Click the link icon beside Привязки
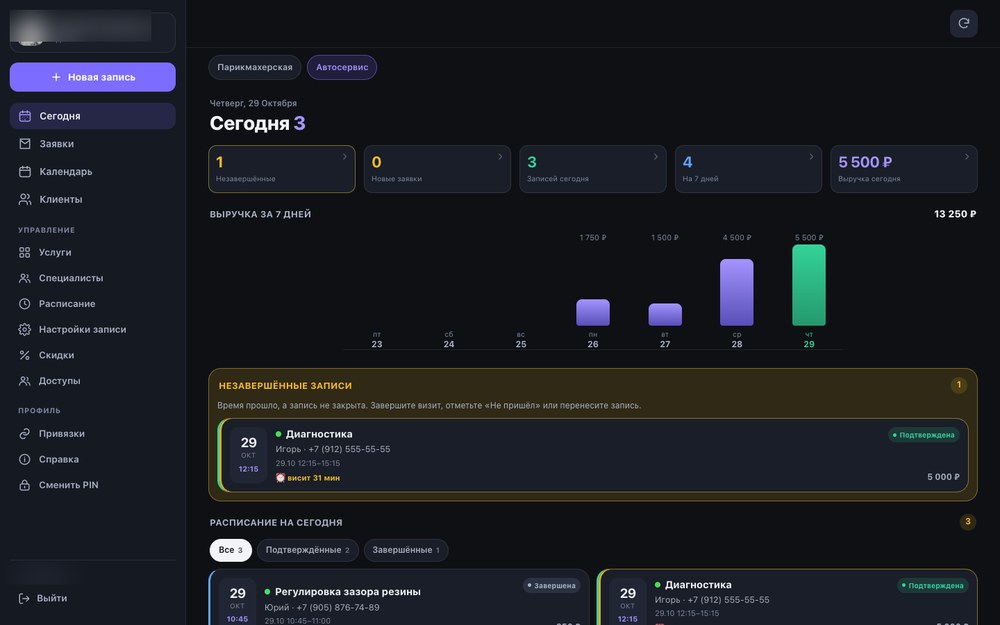 tap(24, 434)
